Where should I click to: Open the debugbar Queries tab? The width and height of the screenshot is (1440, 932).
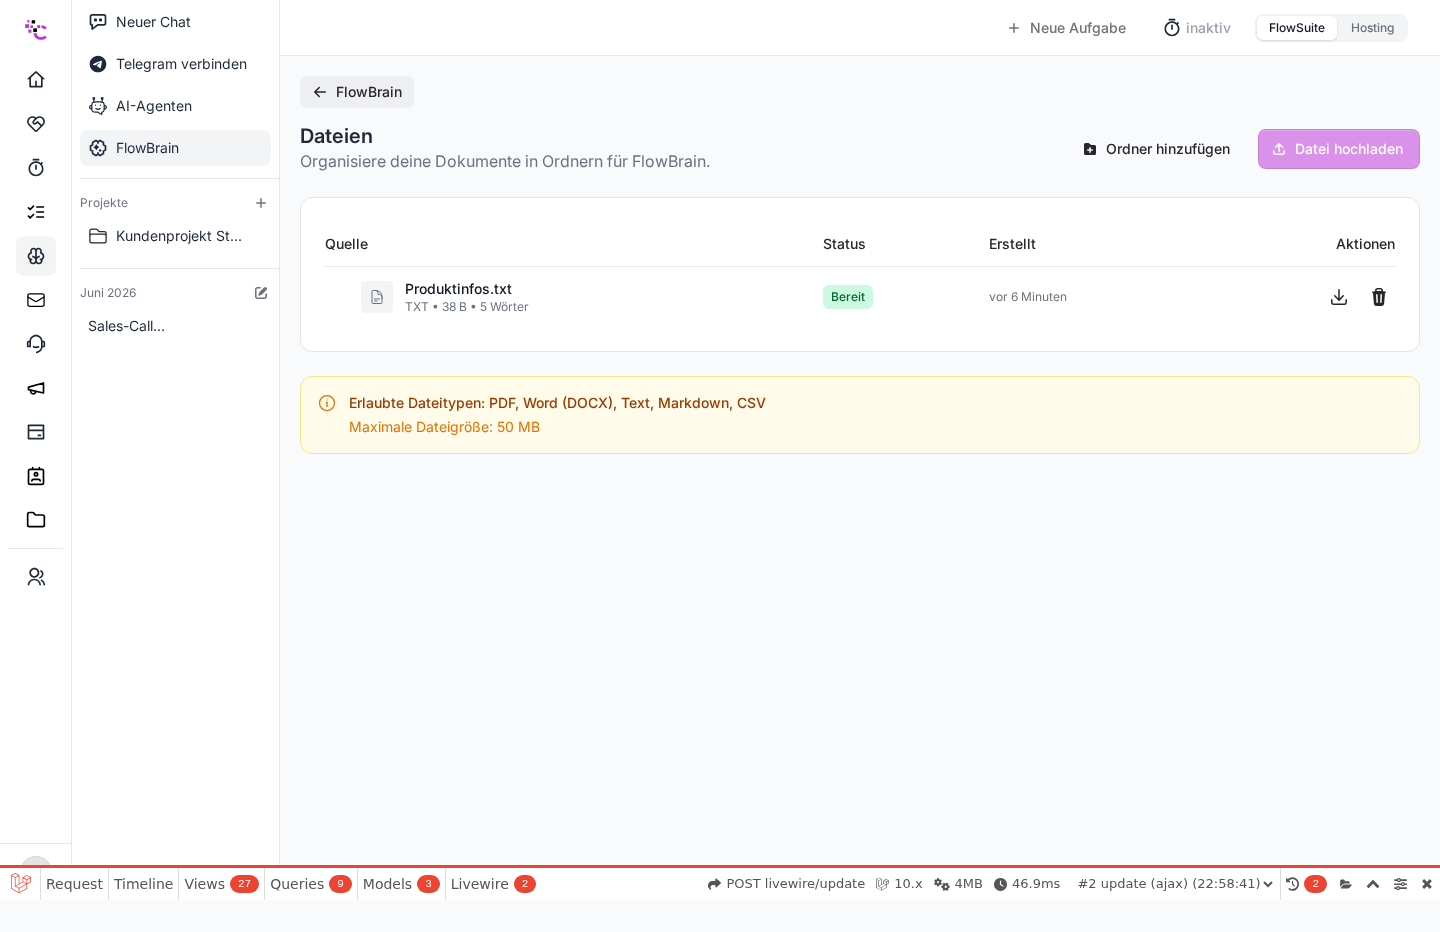311,884
